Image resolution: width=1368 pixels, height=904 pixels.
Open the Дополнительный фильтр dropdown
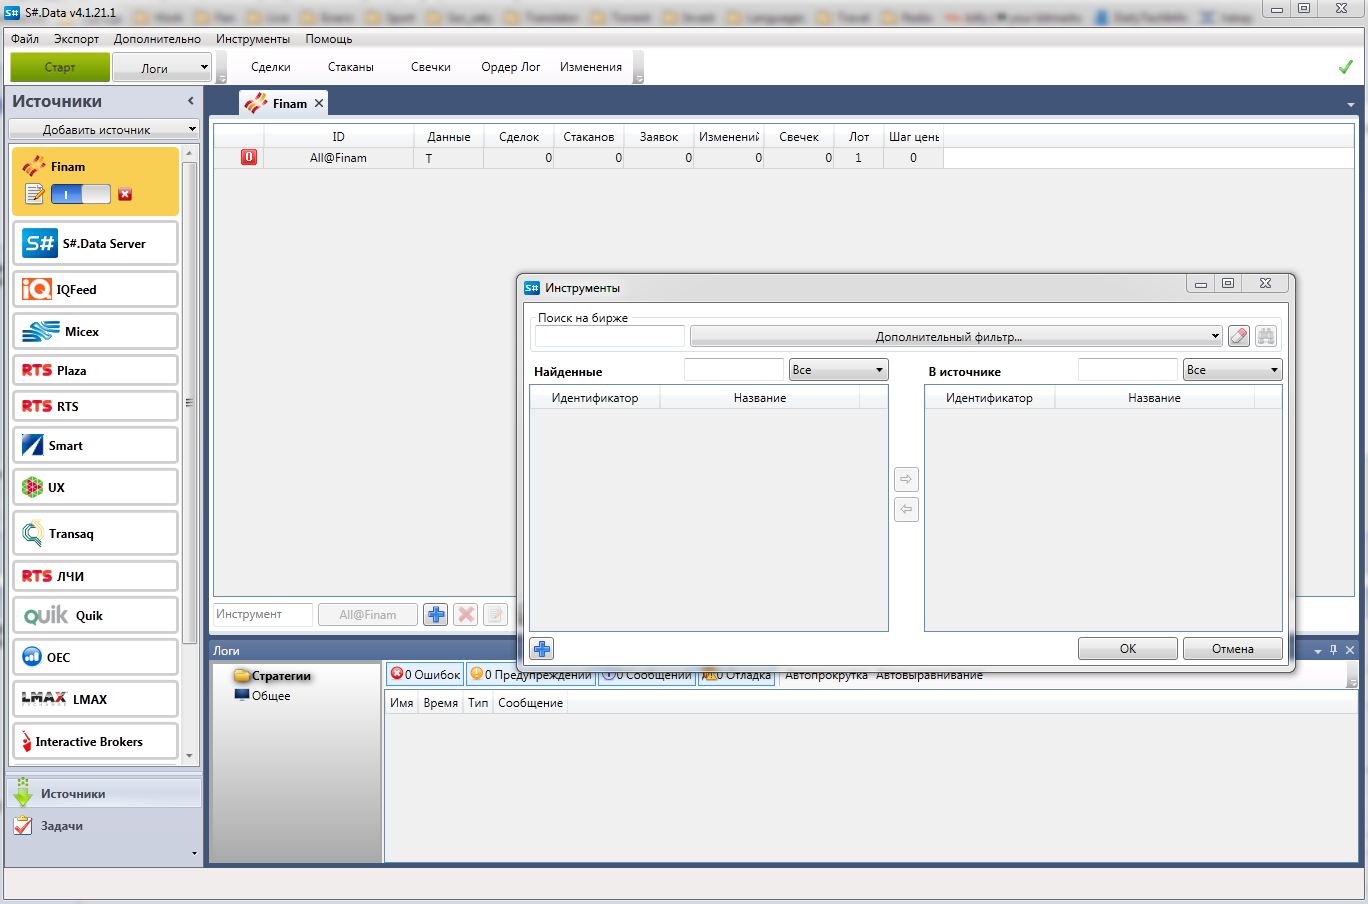pos(956,336)
